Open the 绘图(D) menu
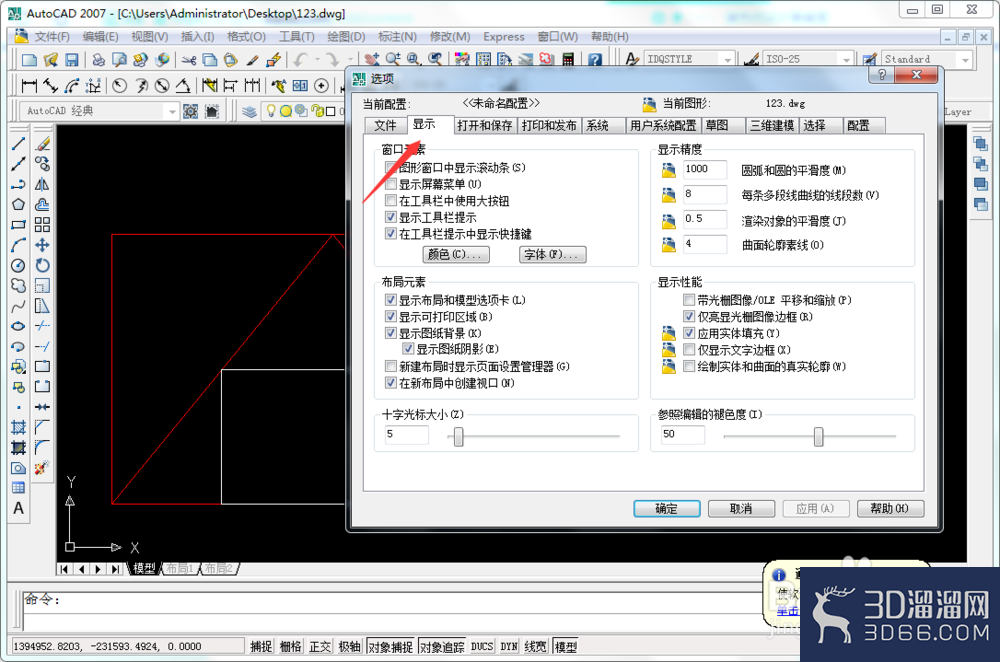 [x=346, y=37]
